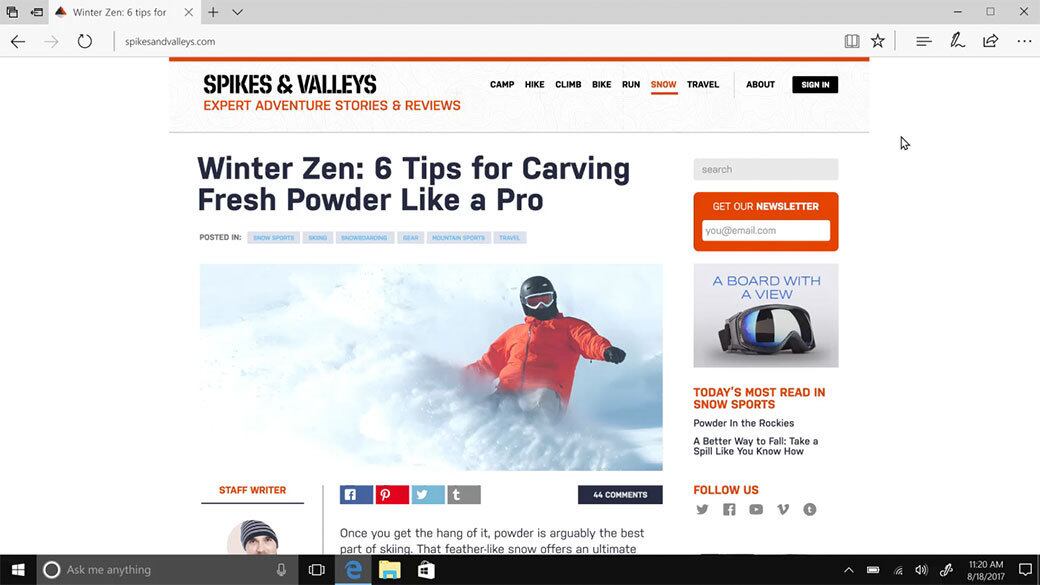Open Vimeo icon under Follow Us

pyautogui.click(x=783, y=509)
